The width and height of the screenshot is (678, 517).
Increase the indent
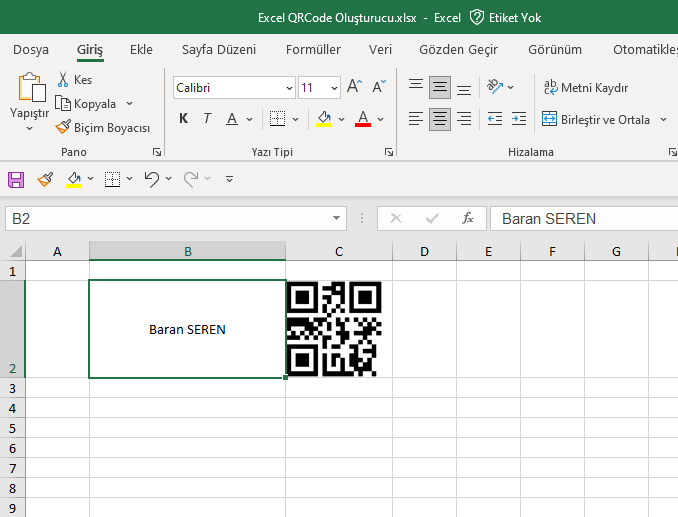pos(519,119)
